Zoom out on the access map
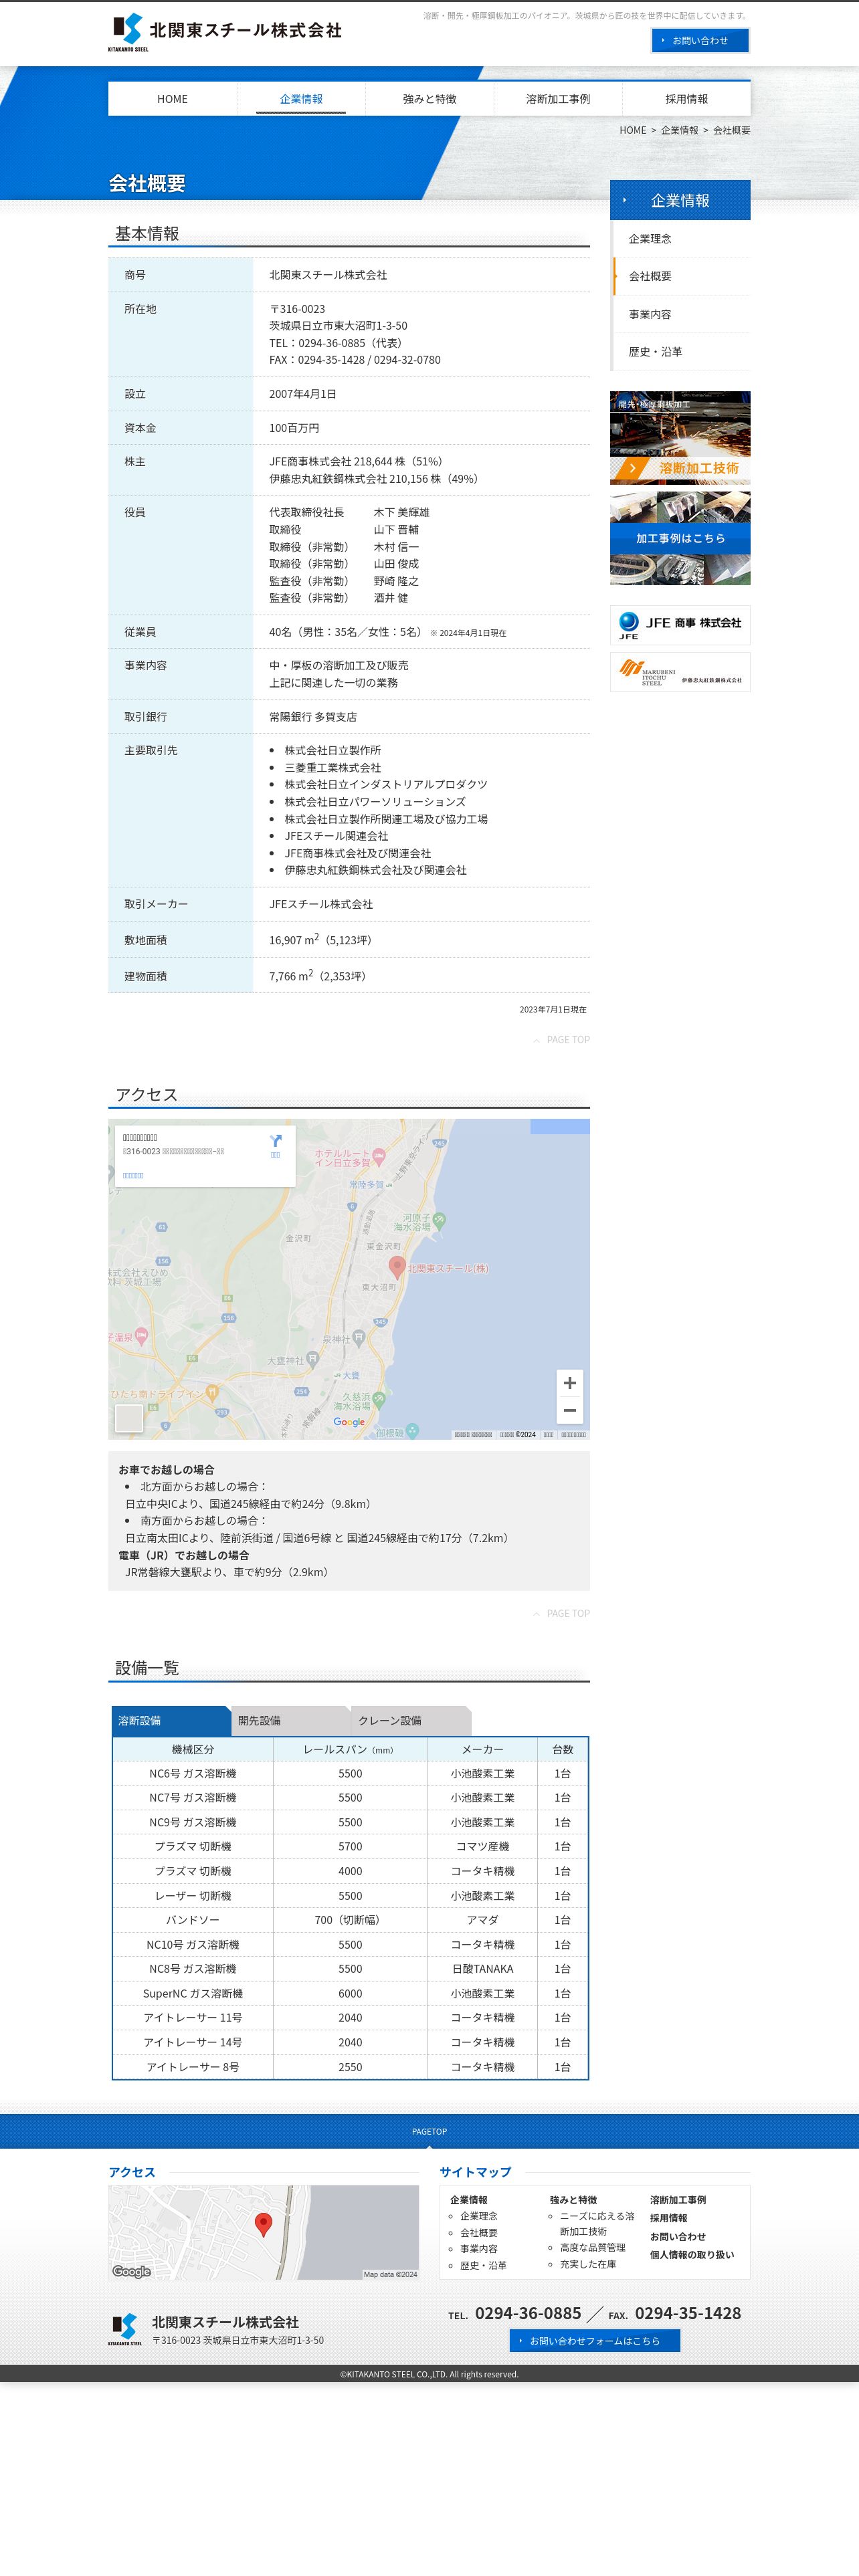859x2576 pixels. pyautogui.click(x=570, y=1410)
